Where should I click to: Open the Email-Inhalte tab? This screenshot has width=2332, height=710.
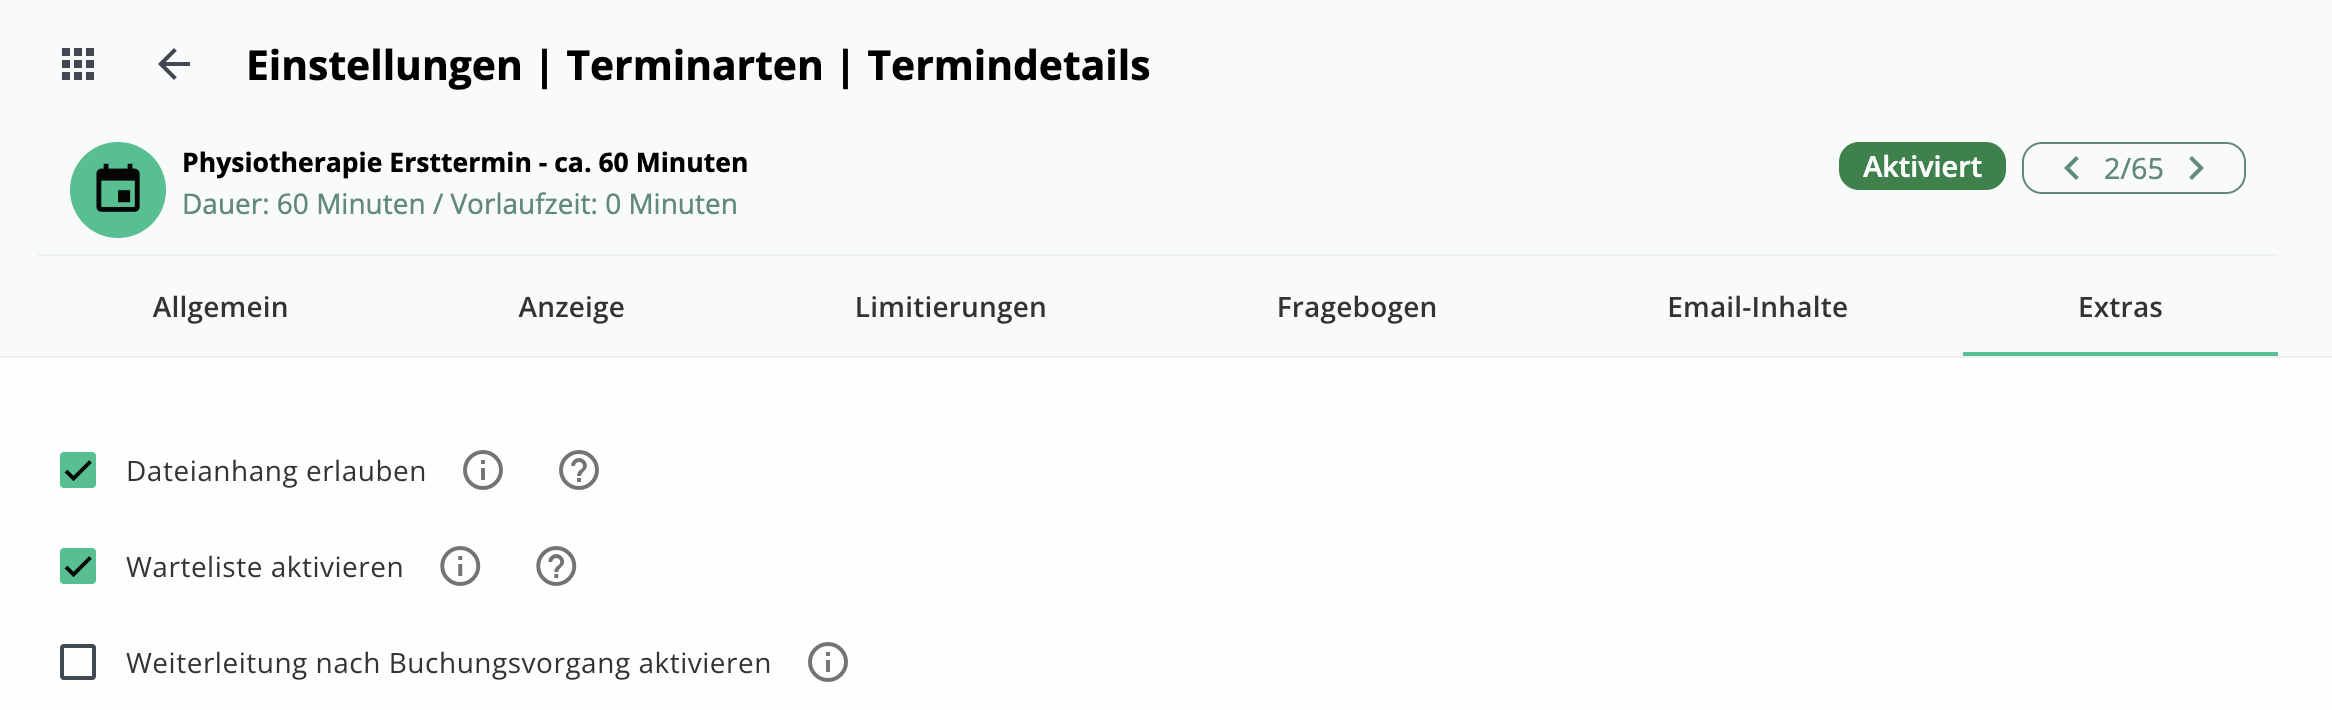[x=1757, y=307]
